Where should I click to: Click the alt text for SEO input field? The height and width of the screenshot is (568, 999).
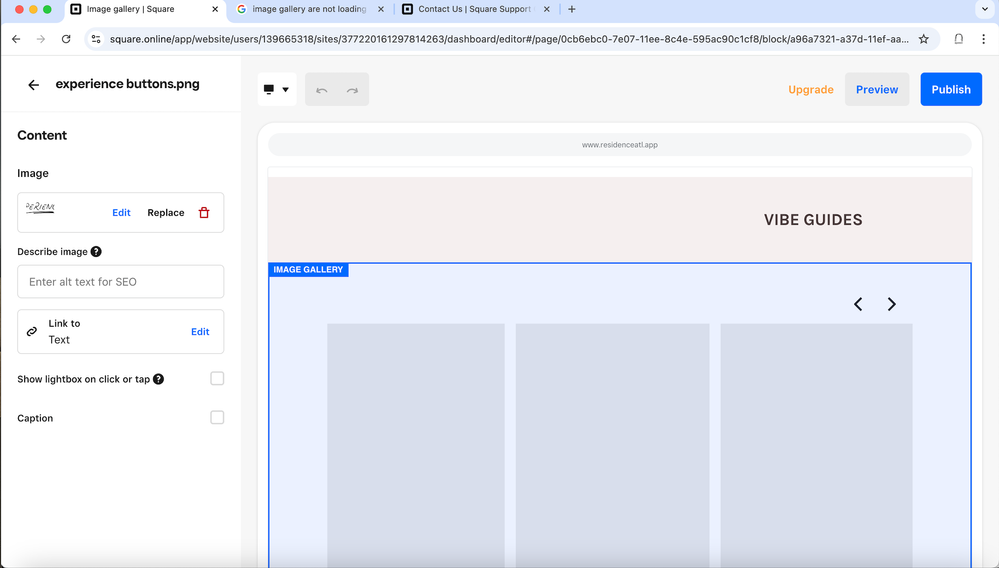pyautogui.click(x=121, y=282)
